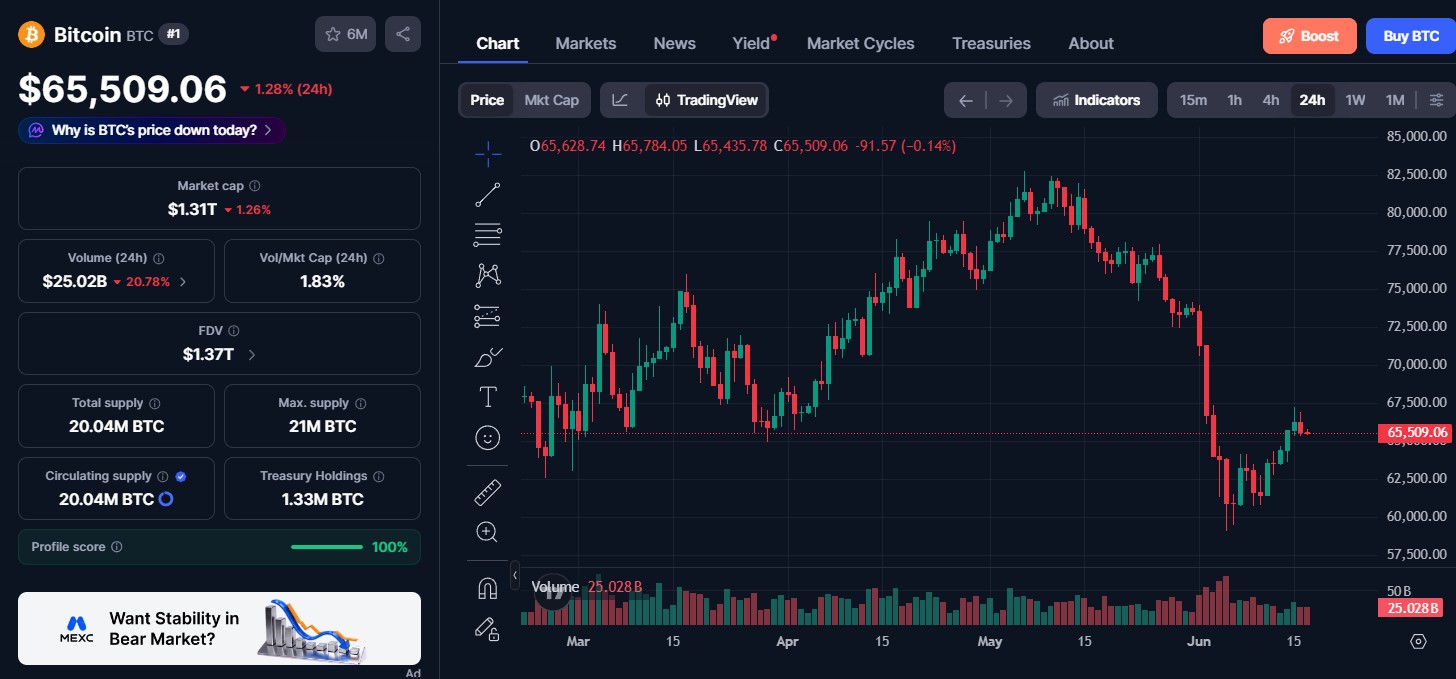Open the Chart tab
Image resolution: width=1456 pixels, height=679 pixels.
(x=497, y=43)
